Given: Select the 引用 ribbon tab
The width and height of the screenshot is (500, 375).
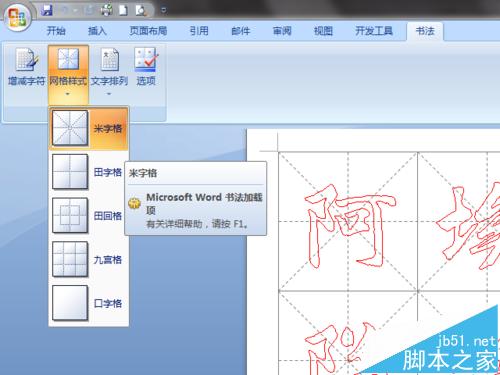Looking at the screenshot, I should coord(199,31).
